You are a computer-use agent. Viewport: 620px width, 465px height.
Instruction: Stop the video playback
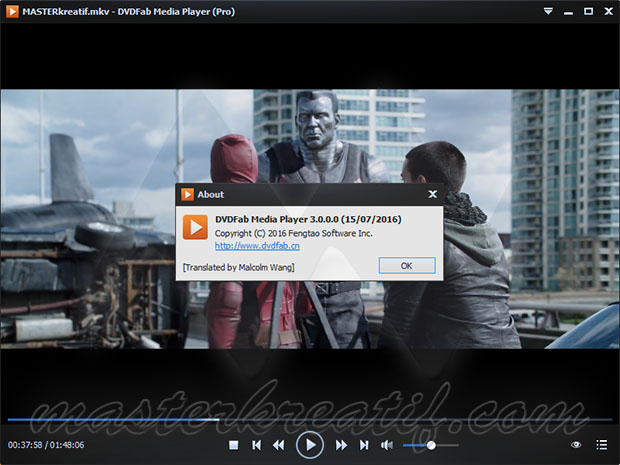point(233,445)
